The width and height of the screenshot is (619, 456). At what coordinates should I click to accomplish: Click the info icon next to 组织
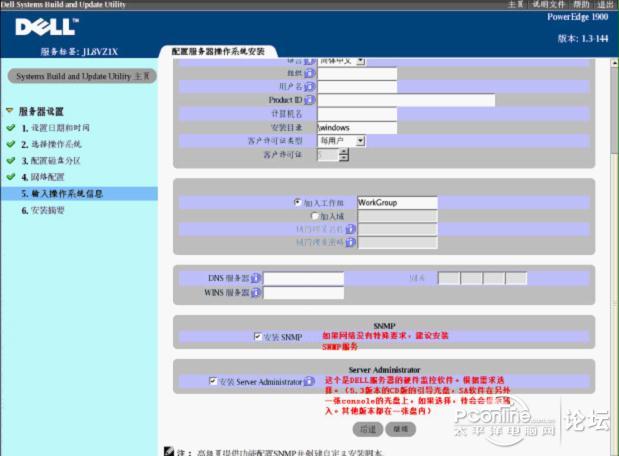pyautogui.click(x=309, y=73)
